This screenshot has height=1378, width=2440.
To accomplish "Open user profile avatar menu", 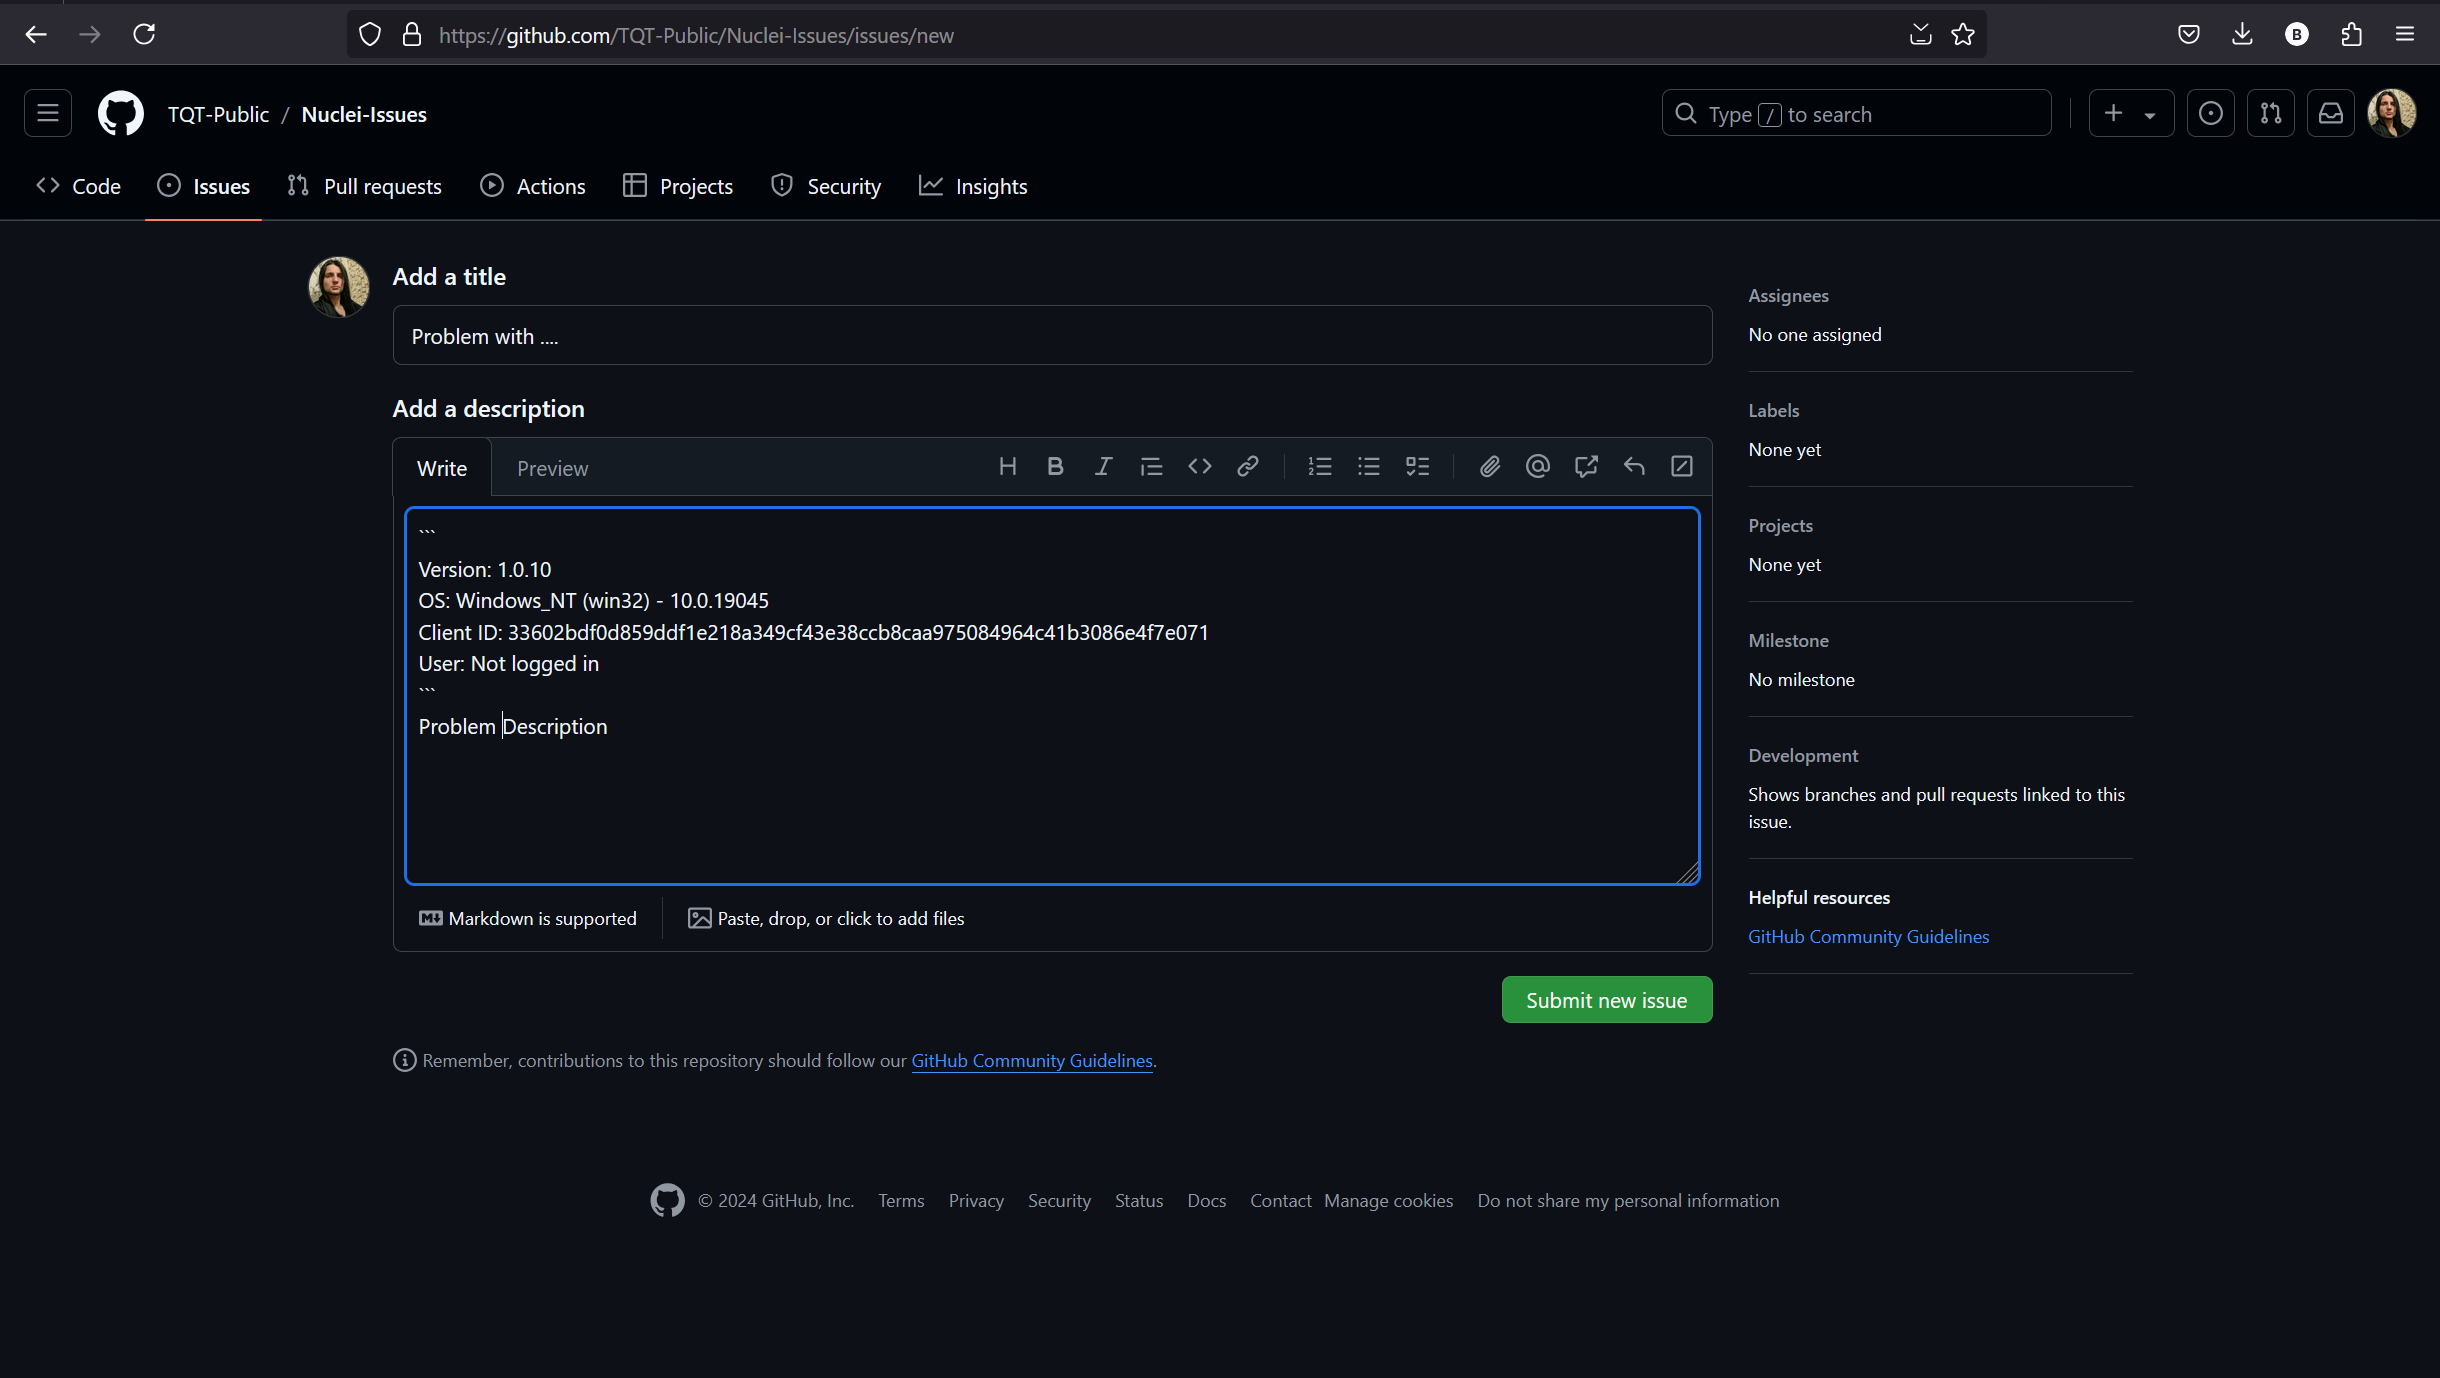I will (x=2392, y=114).
